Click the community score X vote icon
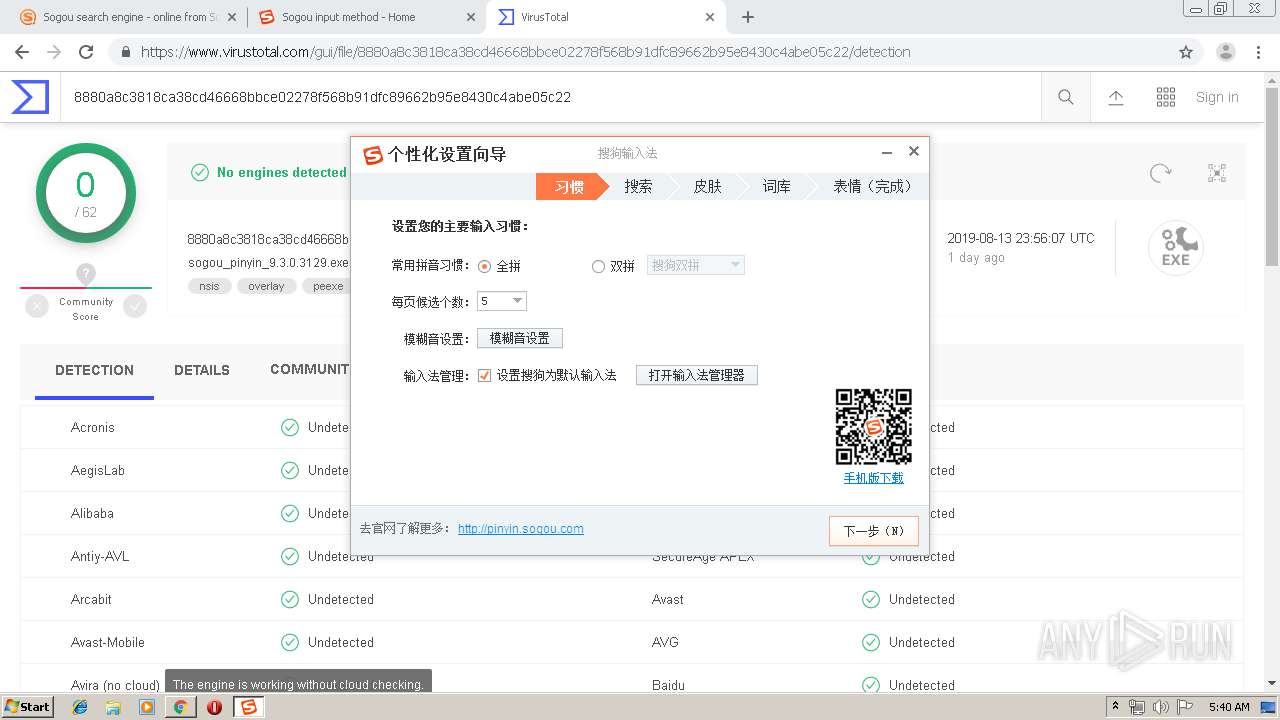 pyautogui.click(x=37, y=307)
